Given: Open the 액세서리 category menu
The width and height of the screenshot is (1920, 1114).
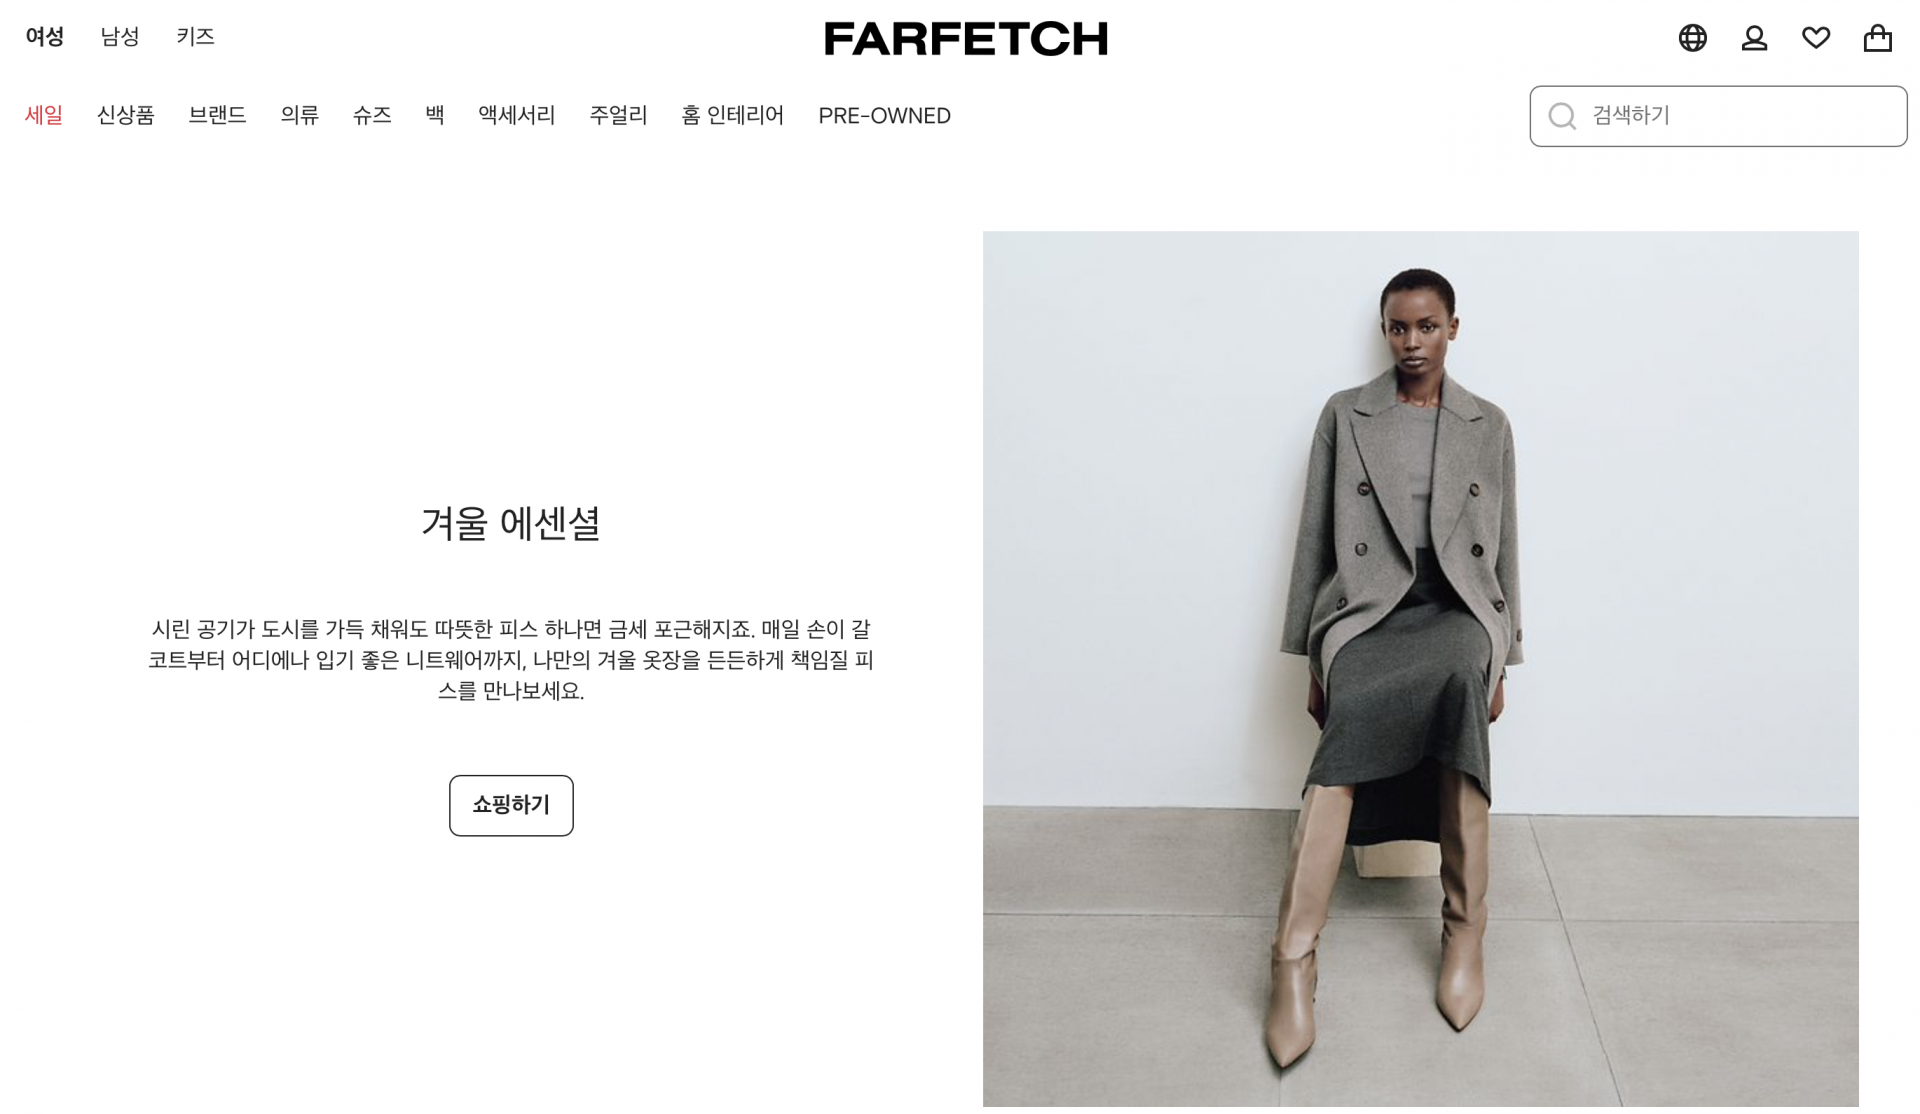Looking at the screenshot, I should [516, 115].
